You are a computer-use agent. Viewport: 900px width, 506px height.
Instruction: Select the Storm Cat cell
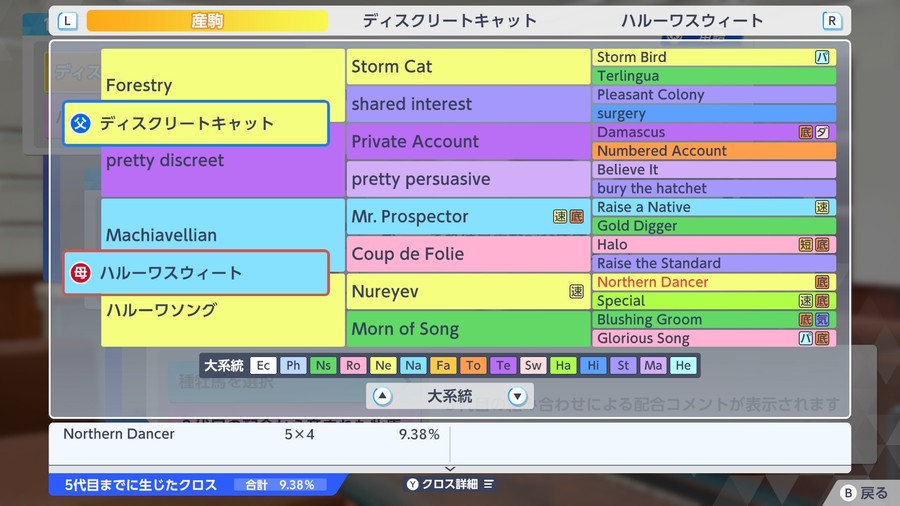click(x=468, y=67)
